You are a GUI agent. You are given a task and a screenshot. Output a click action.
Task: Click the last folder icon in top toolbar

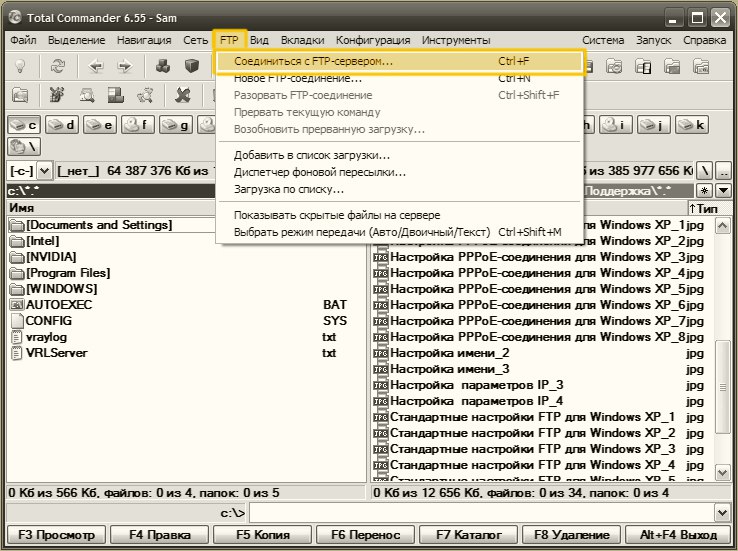(701, 66)
